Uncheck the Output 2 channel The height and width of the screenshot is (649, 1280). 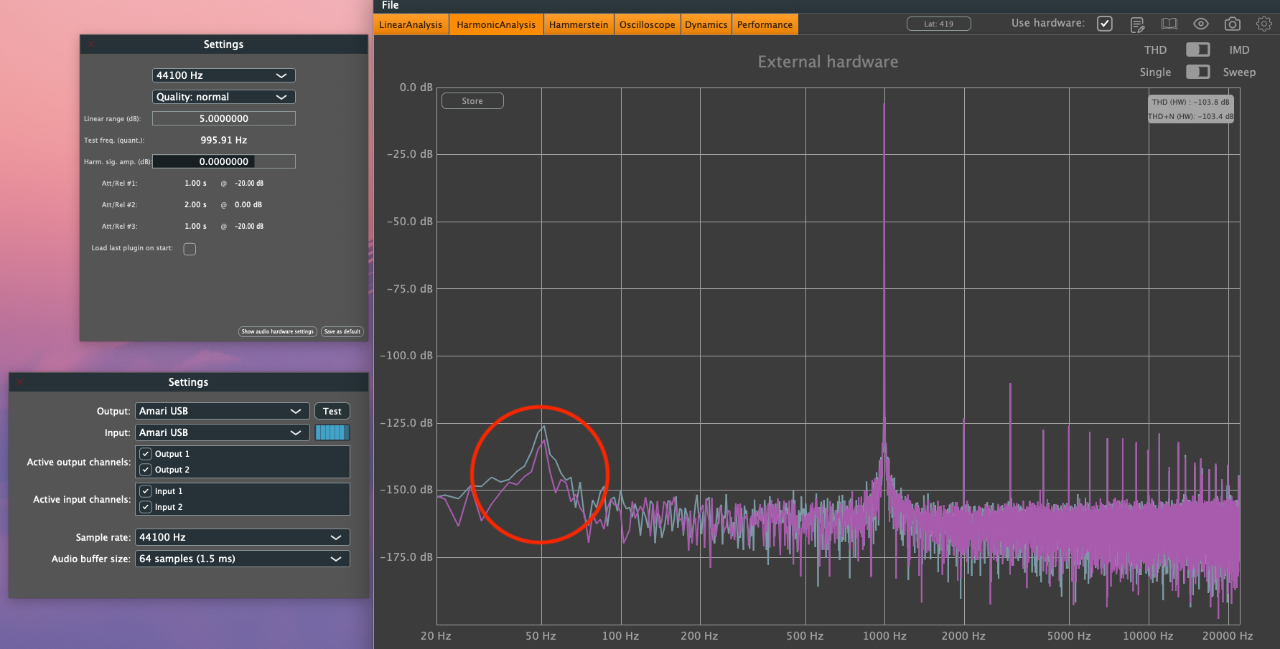145,470
